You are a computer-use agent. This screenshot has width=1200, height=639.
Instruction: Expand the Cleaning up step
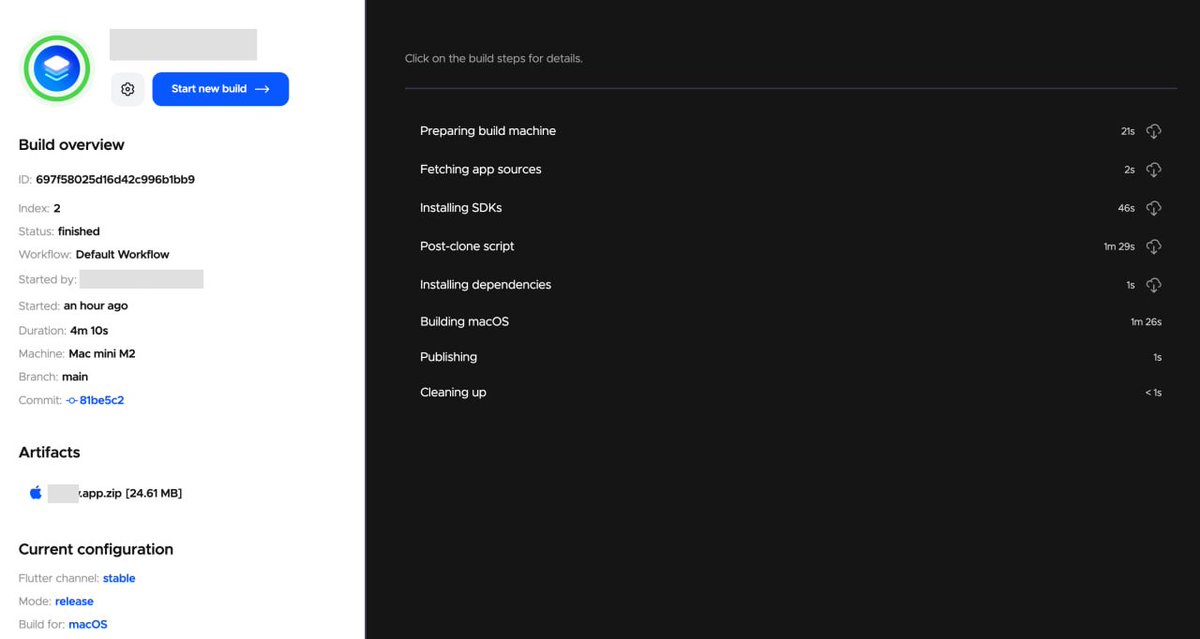(x=790, y=393)
